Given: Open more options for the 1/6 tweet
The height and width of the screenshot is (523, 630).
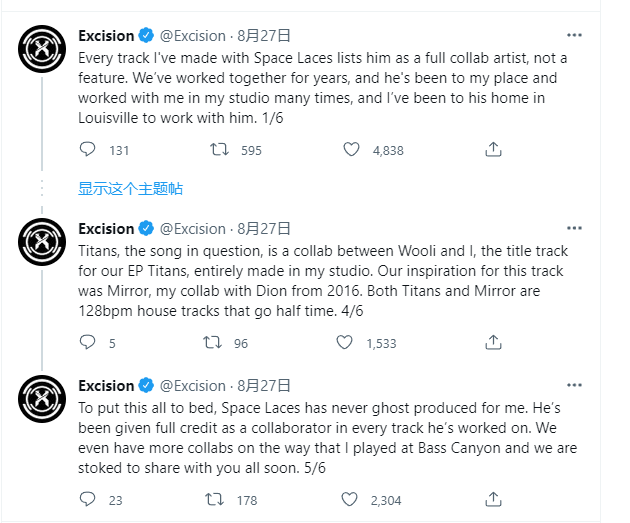Looking at the screenshot, I should pos(574,35).
